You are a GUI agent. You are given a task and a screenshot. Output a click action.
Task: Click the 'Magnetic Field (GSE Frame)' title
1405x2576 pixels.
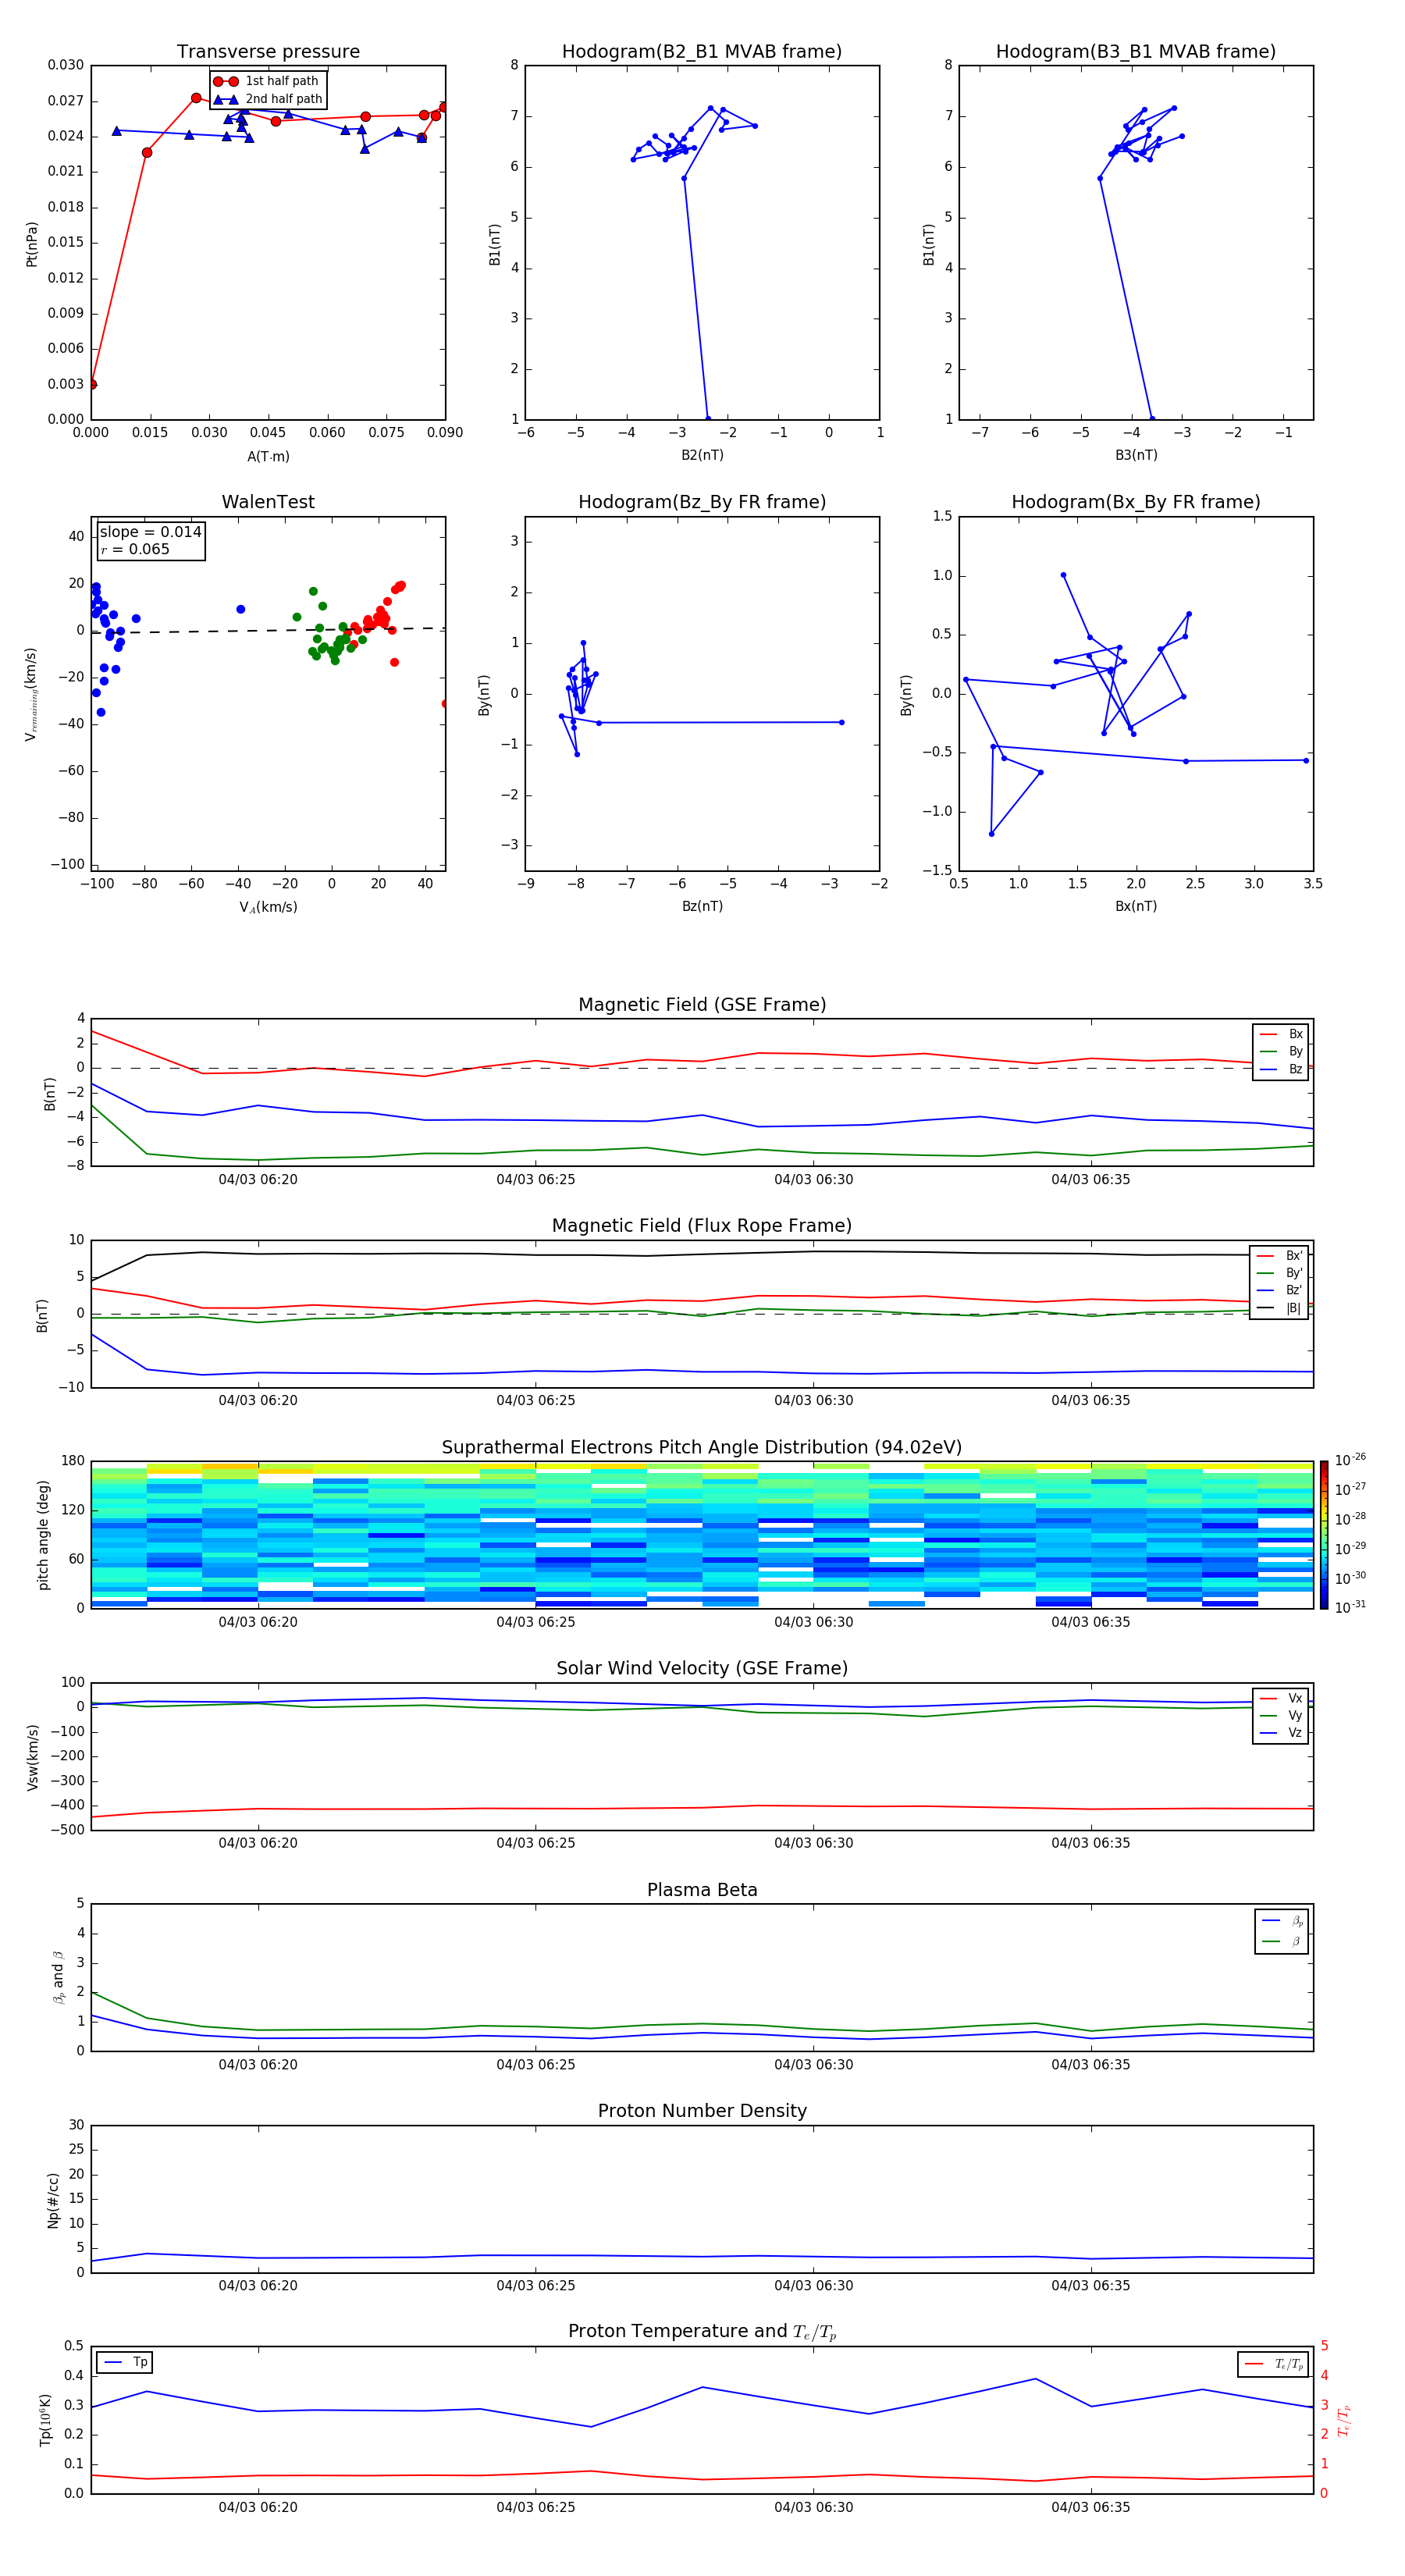point(702,1005)
